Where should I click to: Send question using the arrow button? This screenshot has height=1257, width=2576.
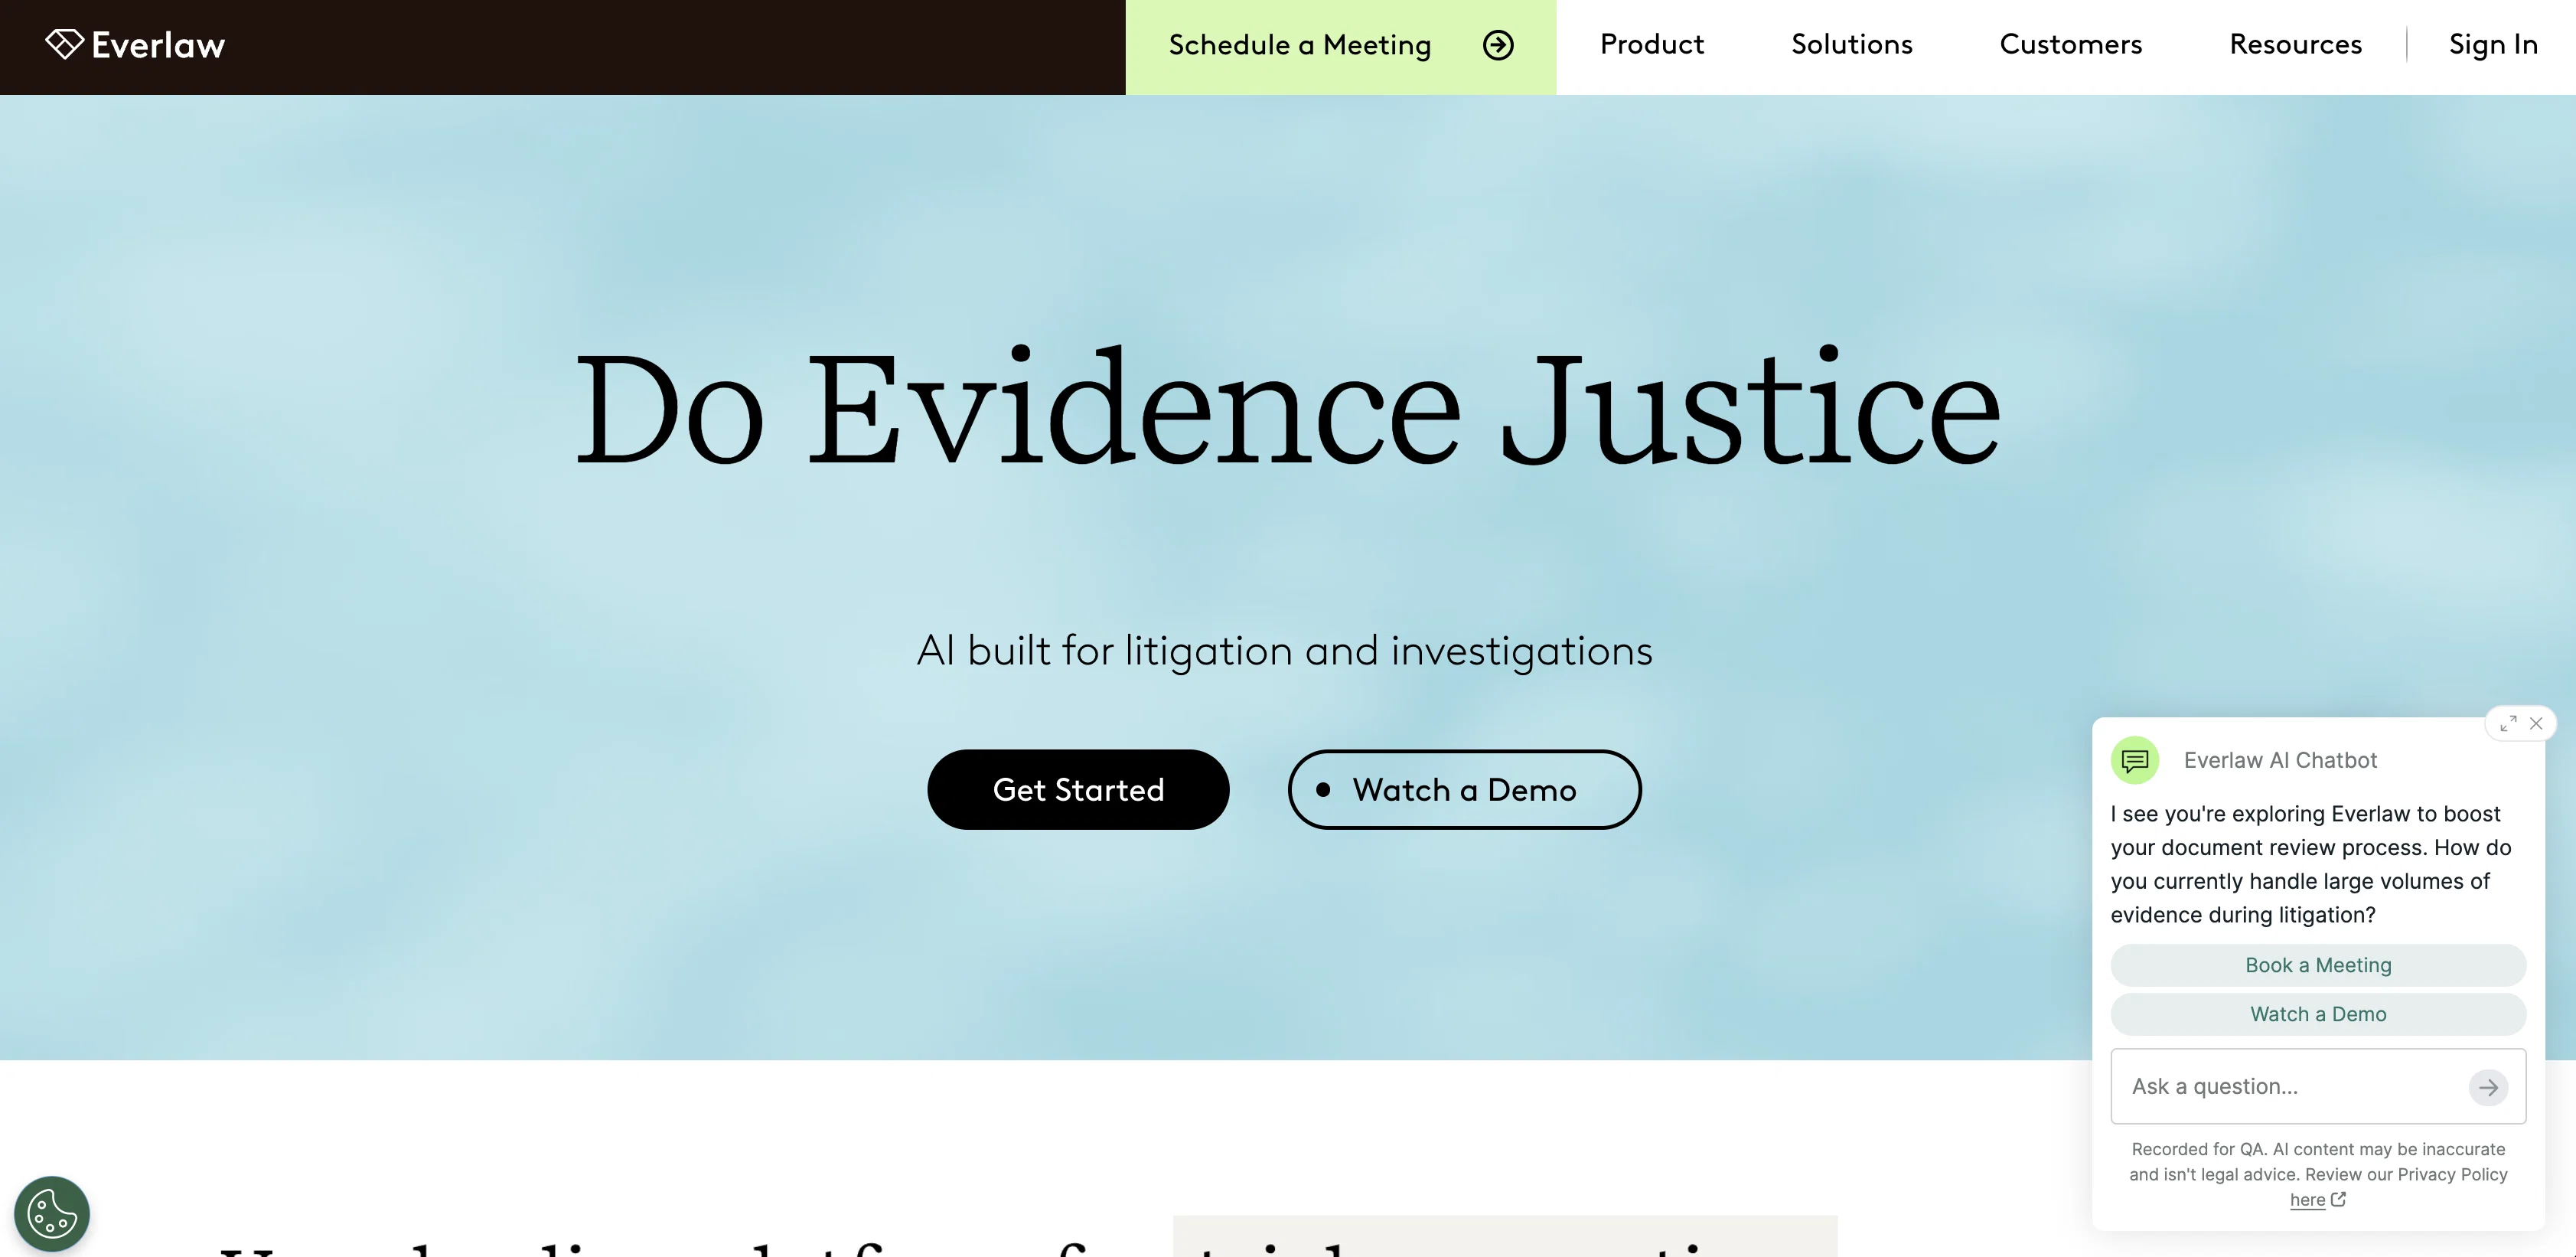click(x=2488, y=1087)
